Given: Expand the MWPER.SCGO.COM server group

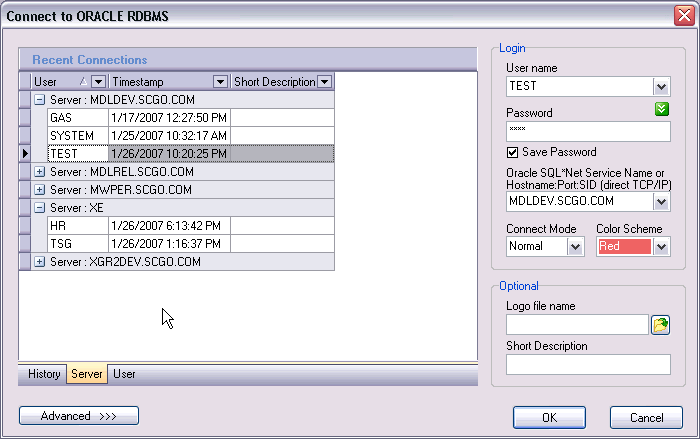Looking at the screenshot, I should click(40, 190).
